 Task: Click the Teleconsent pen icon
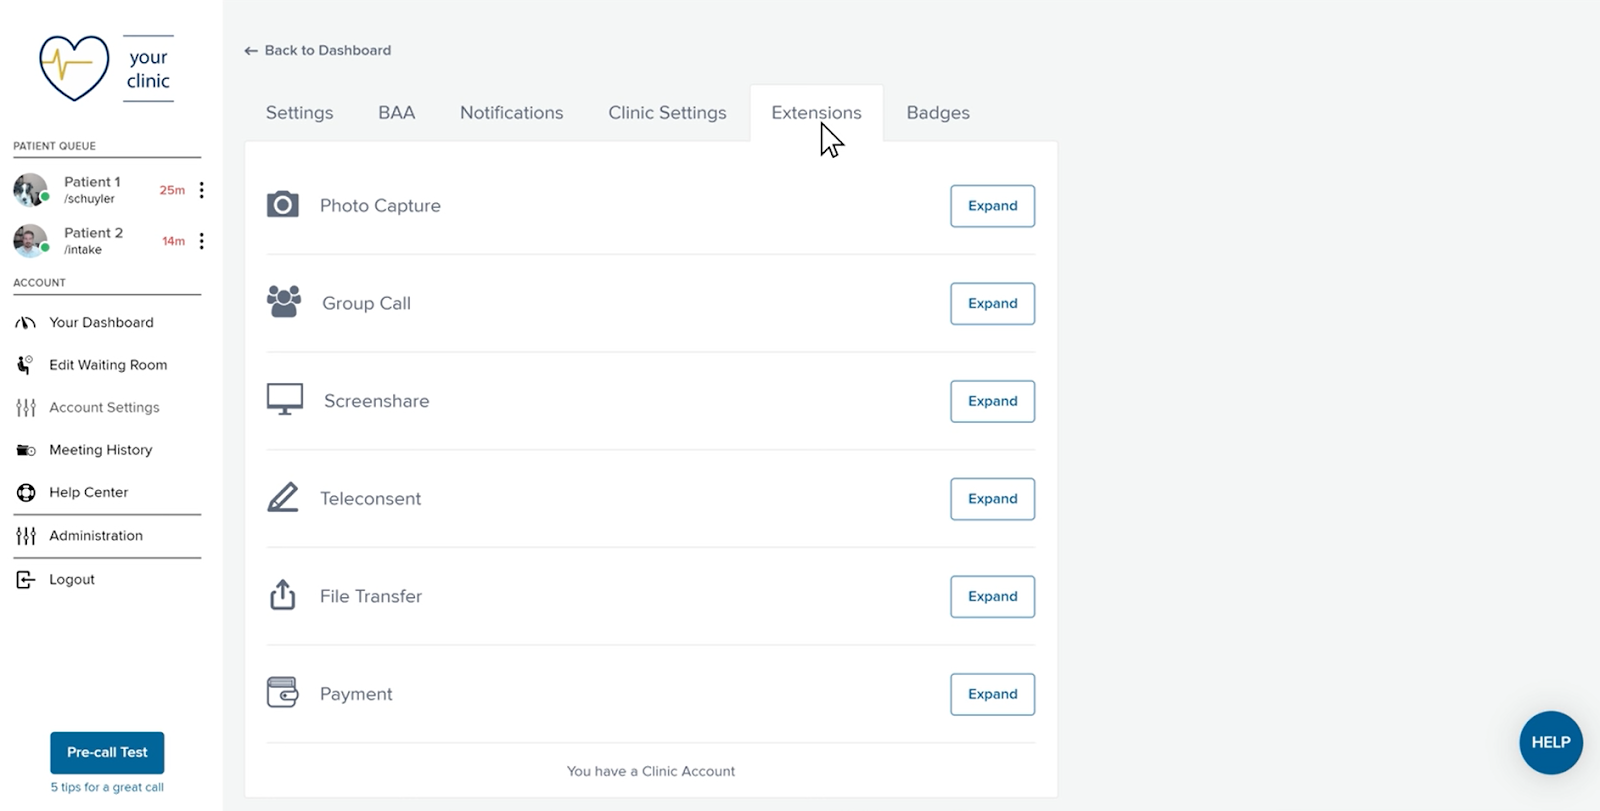coord(283,497)
